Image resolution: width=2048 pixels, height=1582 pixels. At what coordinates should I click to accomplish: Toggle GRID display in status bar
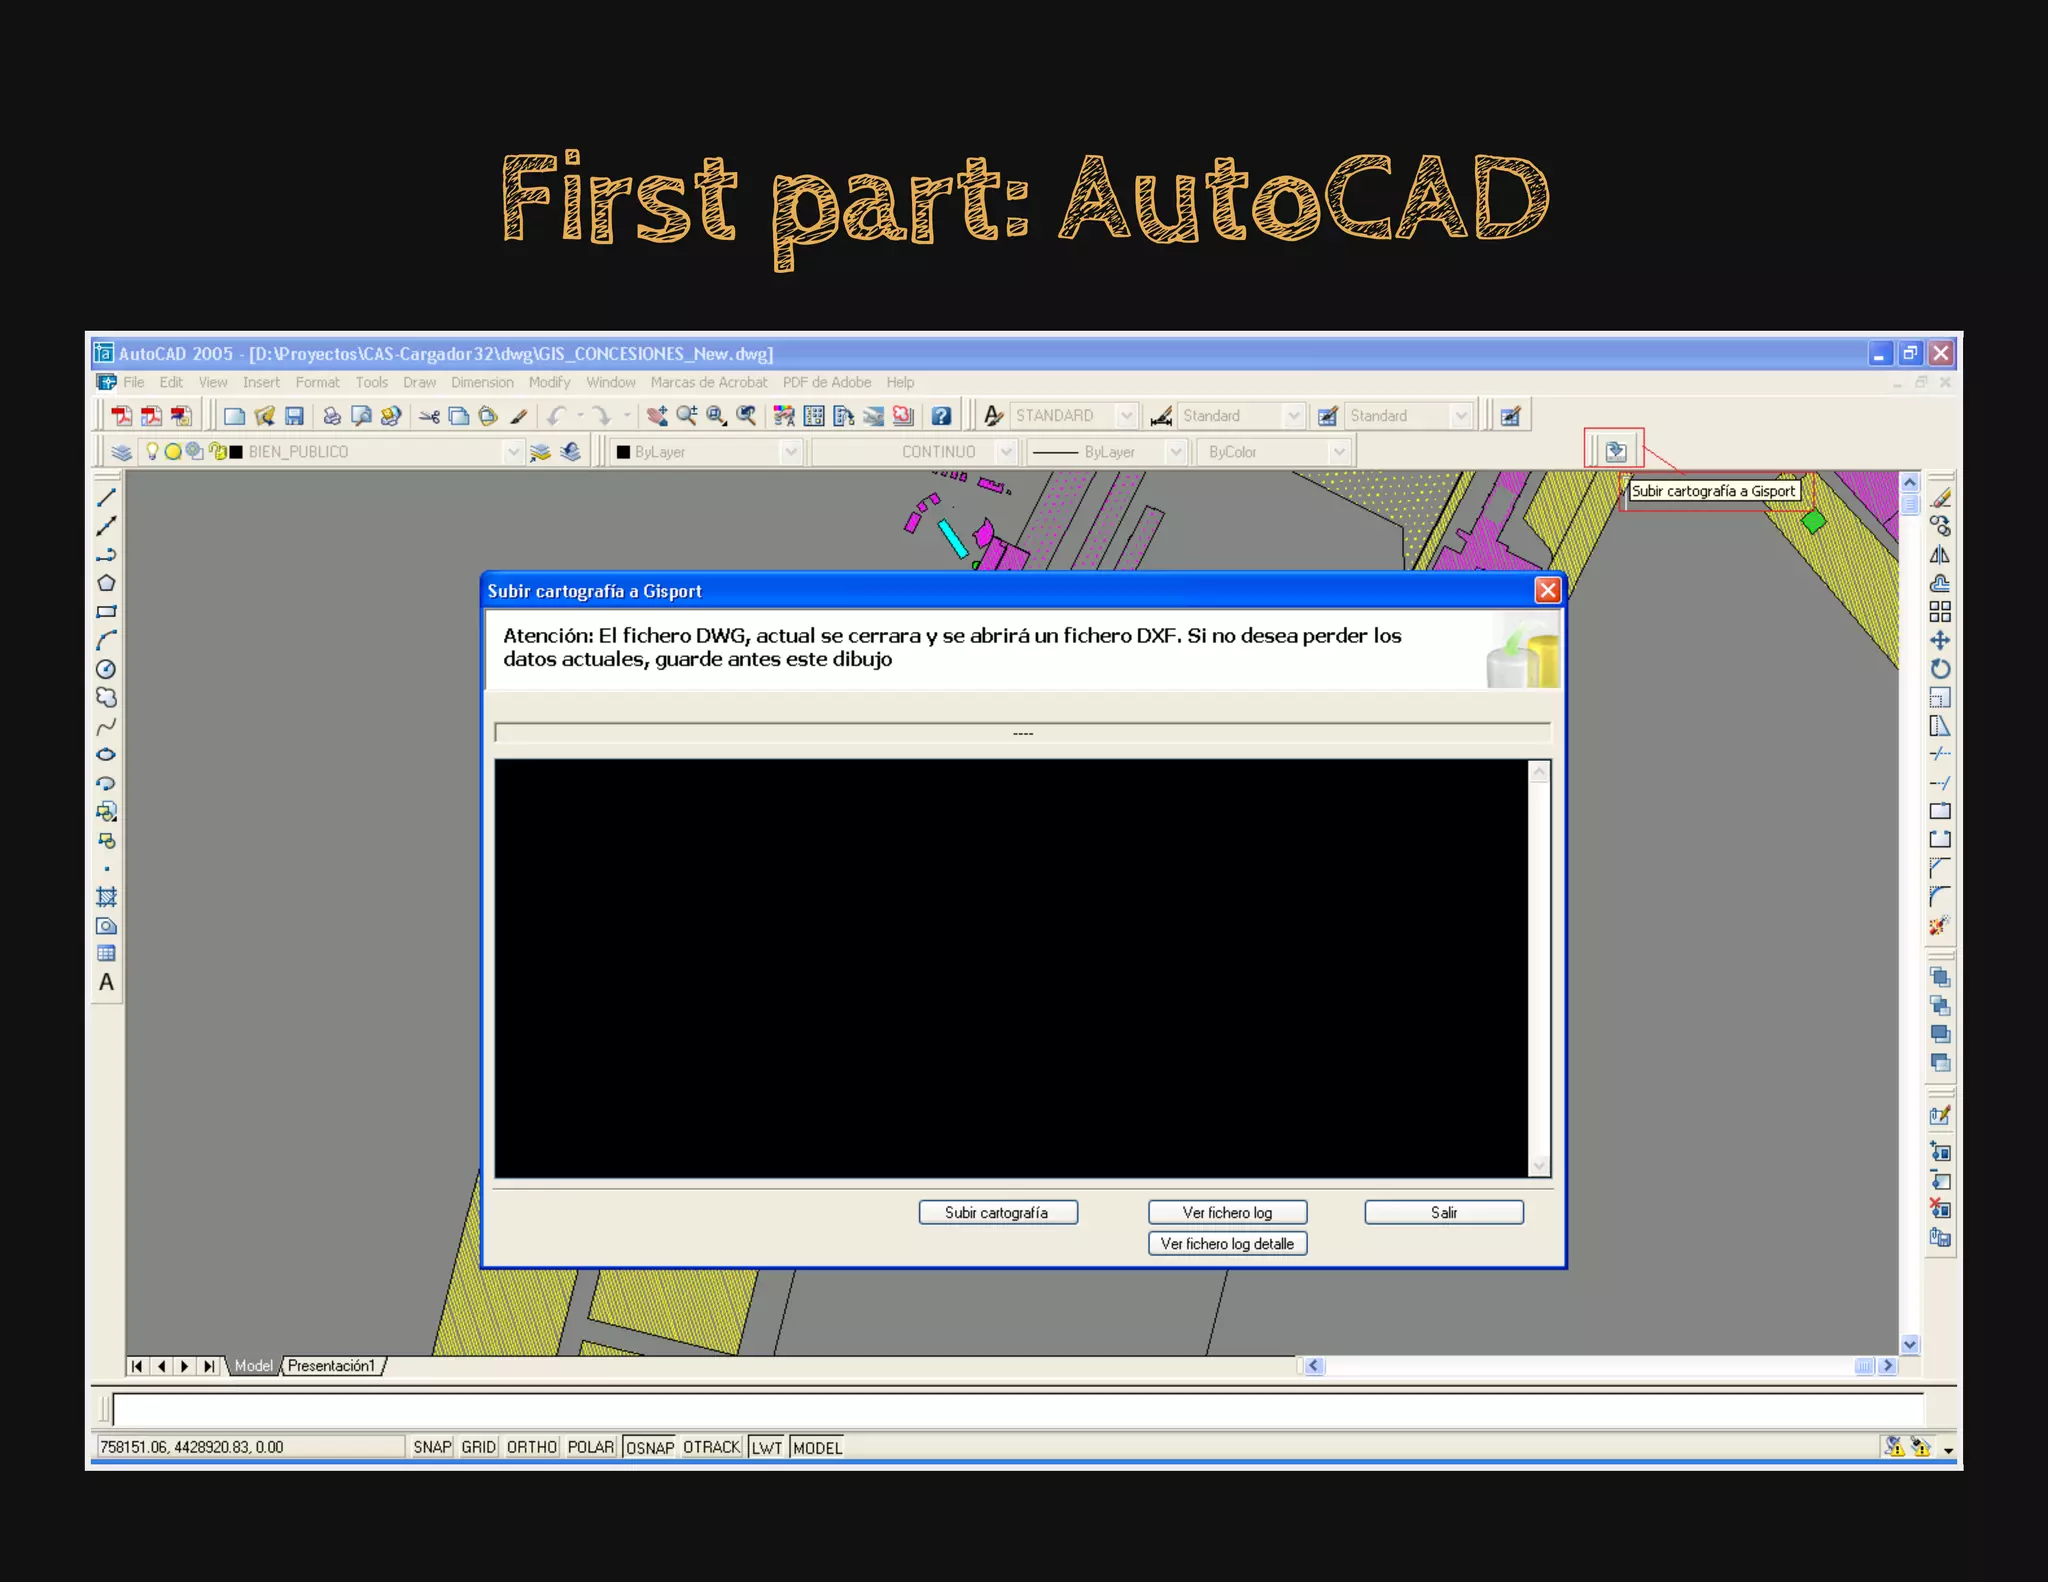[x=478, y=1447]
